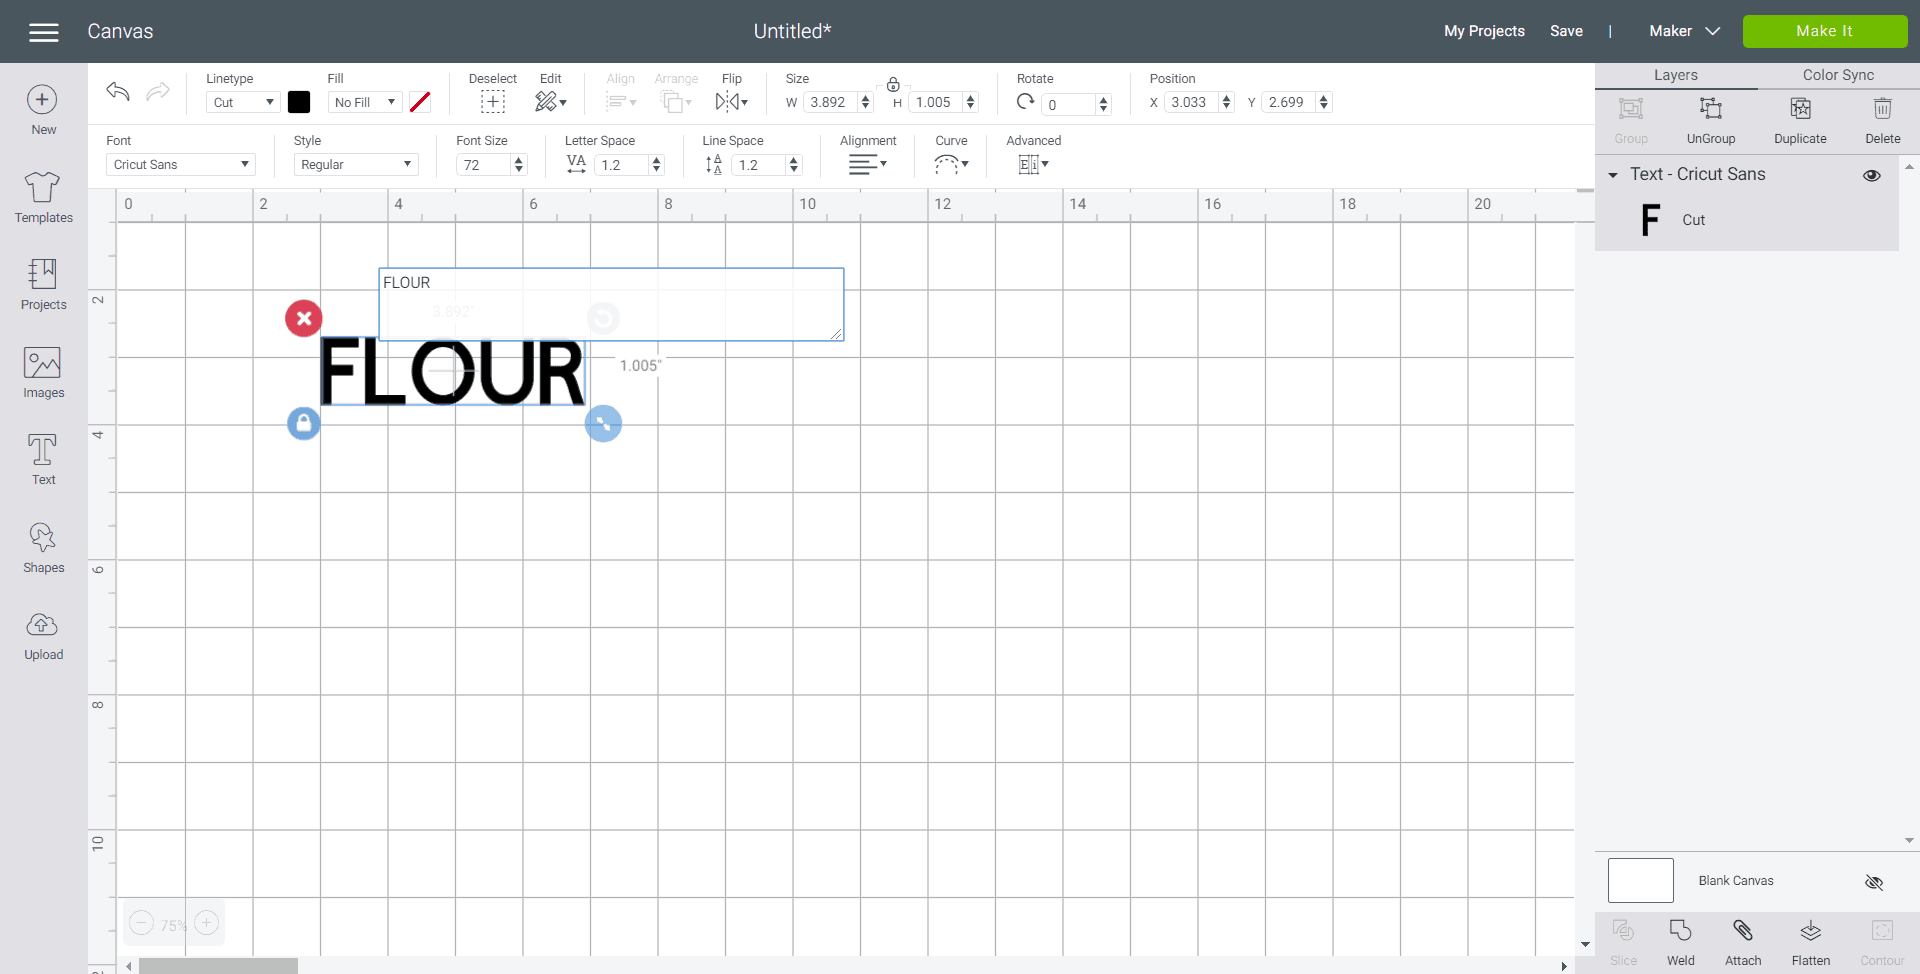
Task: Click the UnGroup icon
Action: pos(1711,108)
